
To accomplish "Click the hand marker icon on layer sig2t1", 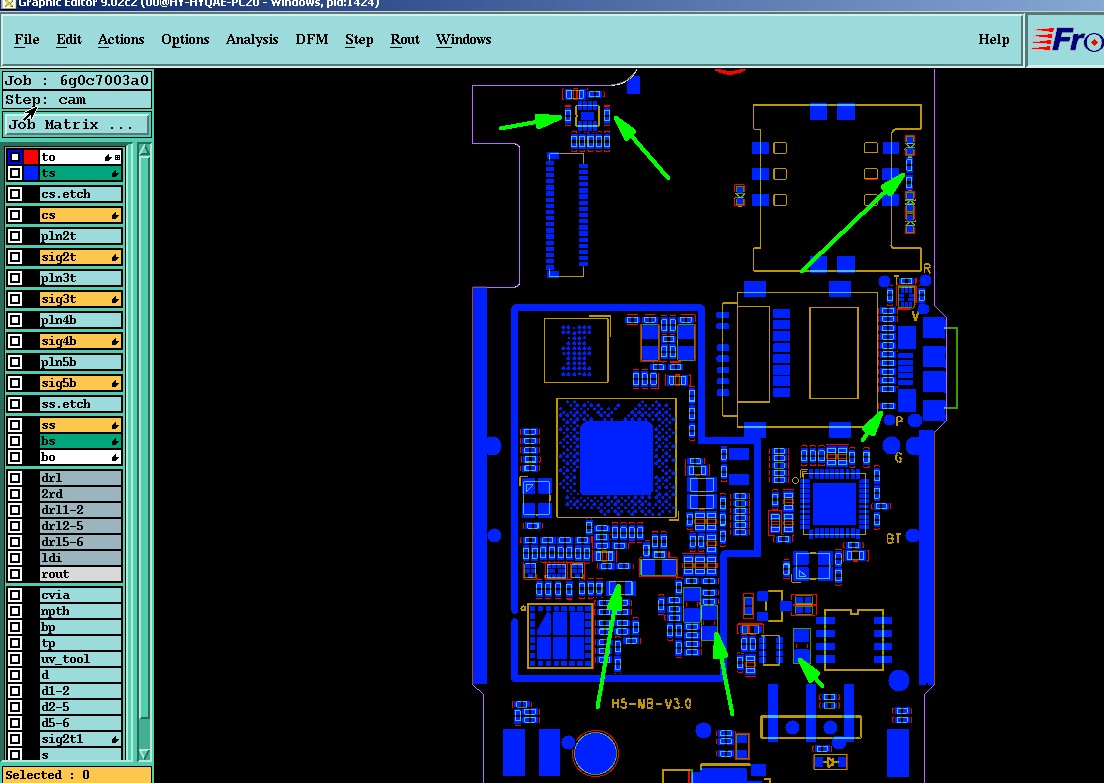I will 115,739.
